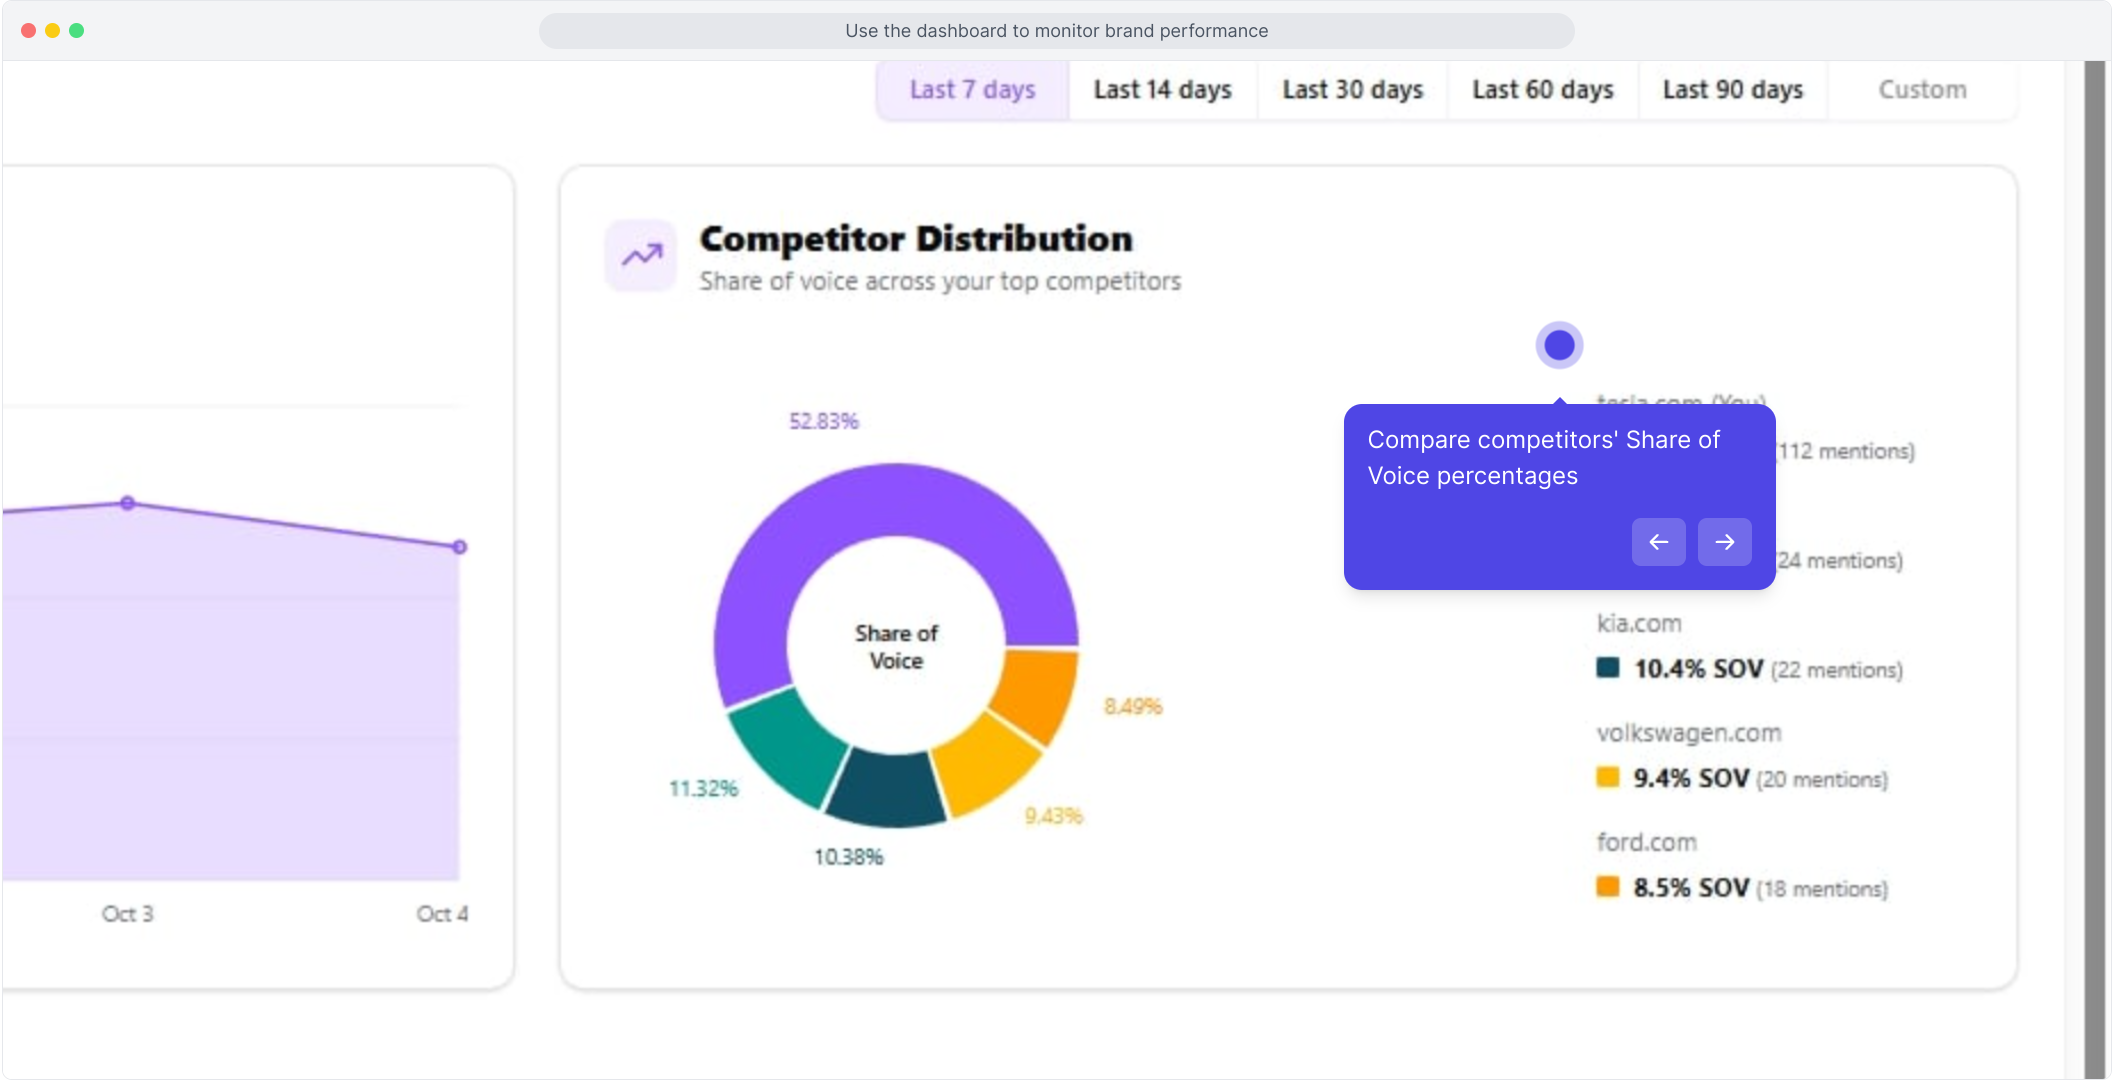Viewport: 2114px width, 1080px height.
Task: Click volkswagen.com's yellow legend square
Action: [x=1608, y=778]
